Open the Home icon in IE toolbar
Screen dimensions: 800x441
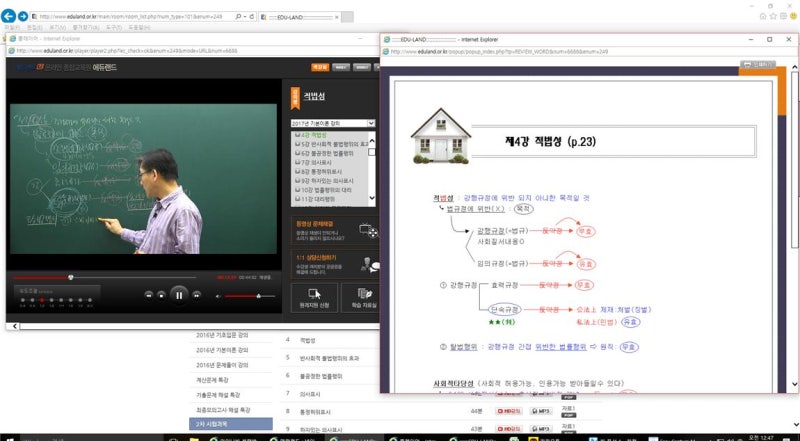[763, 16]
